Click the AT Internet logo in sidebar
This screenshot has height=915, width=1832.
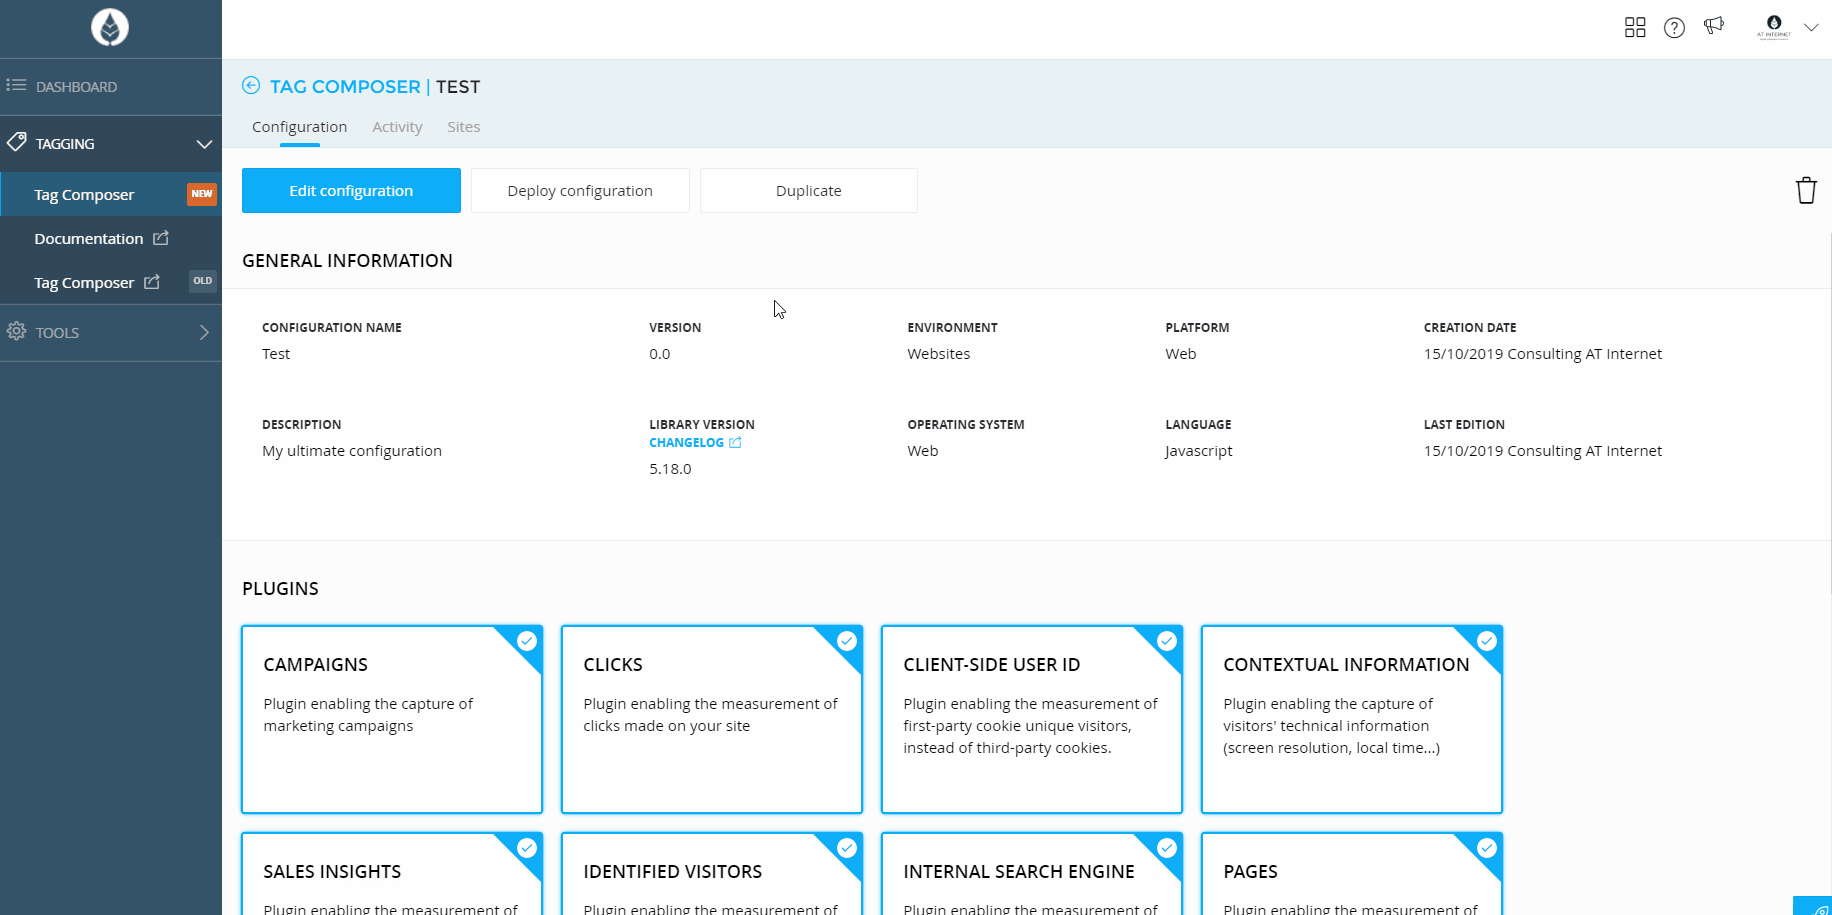[110, 28]
